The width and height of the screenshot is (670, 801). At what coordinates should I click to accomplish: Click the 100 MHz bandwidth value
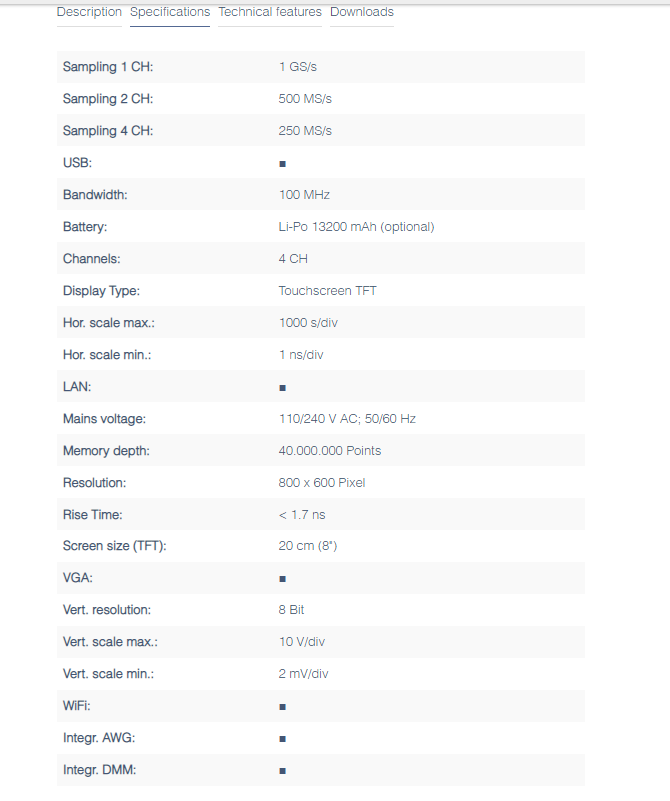pos(304,195)
